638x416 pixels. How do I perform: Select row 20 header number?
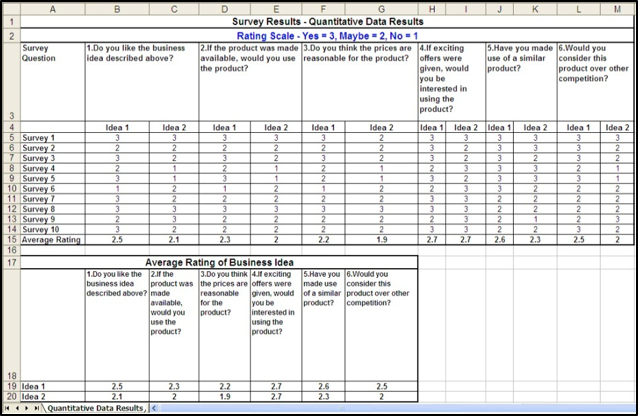pos(11,396)
